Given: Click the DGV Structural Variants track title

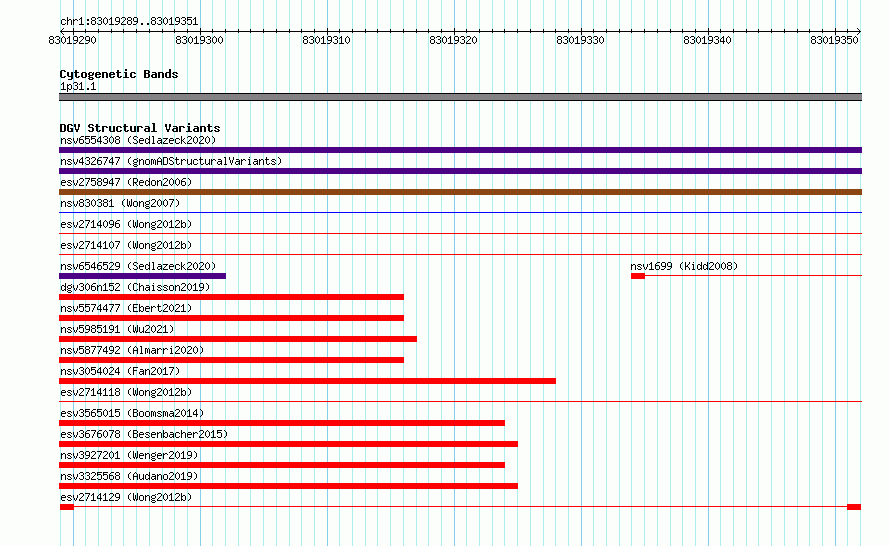Looking at the screenshot, I should [140, 128].
